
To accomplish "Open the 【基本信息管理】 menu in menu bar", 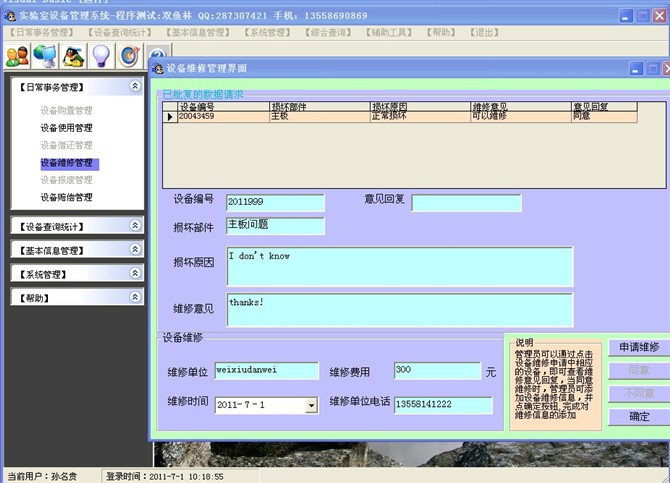I will (198, 32).
